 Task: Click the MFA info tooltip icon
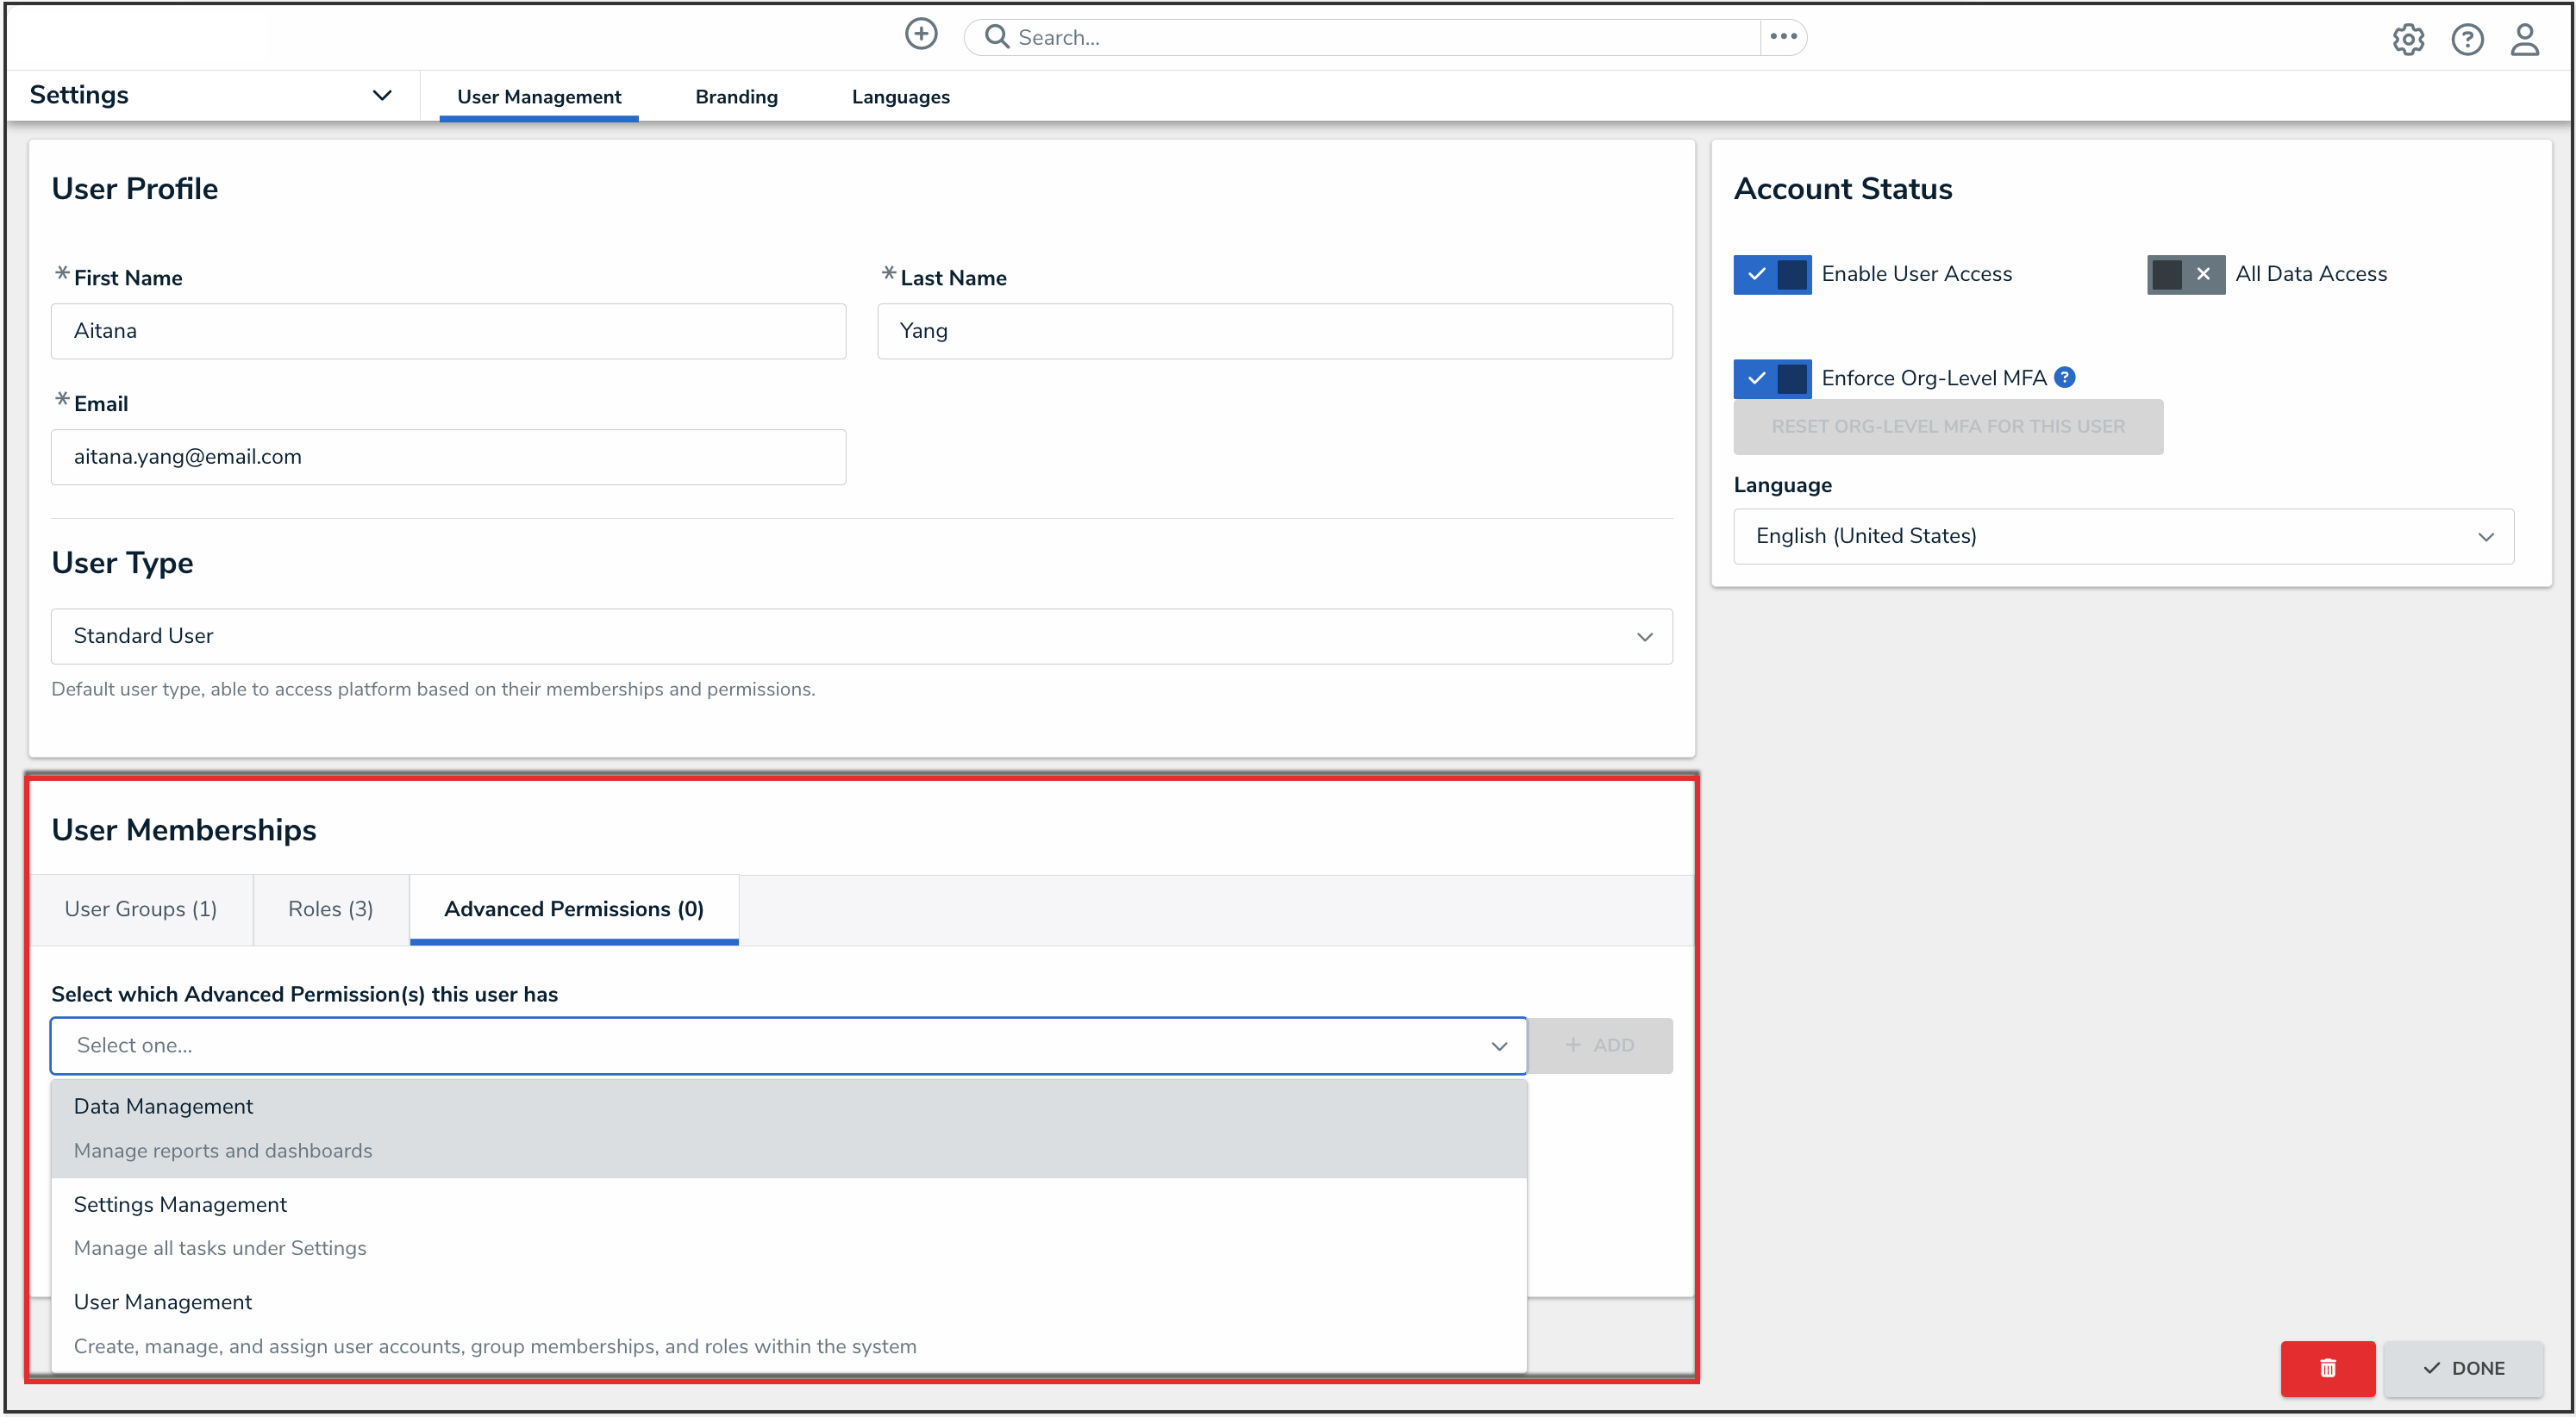coord(2064,377)
